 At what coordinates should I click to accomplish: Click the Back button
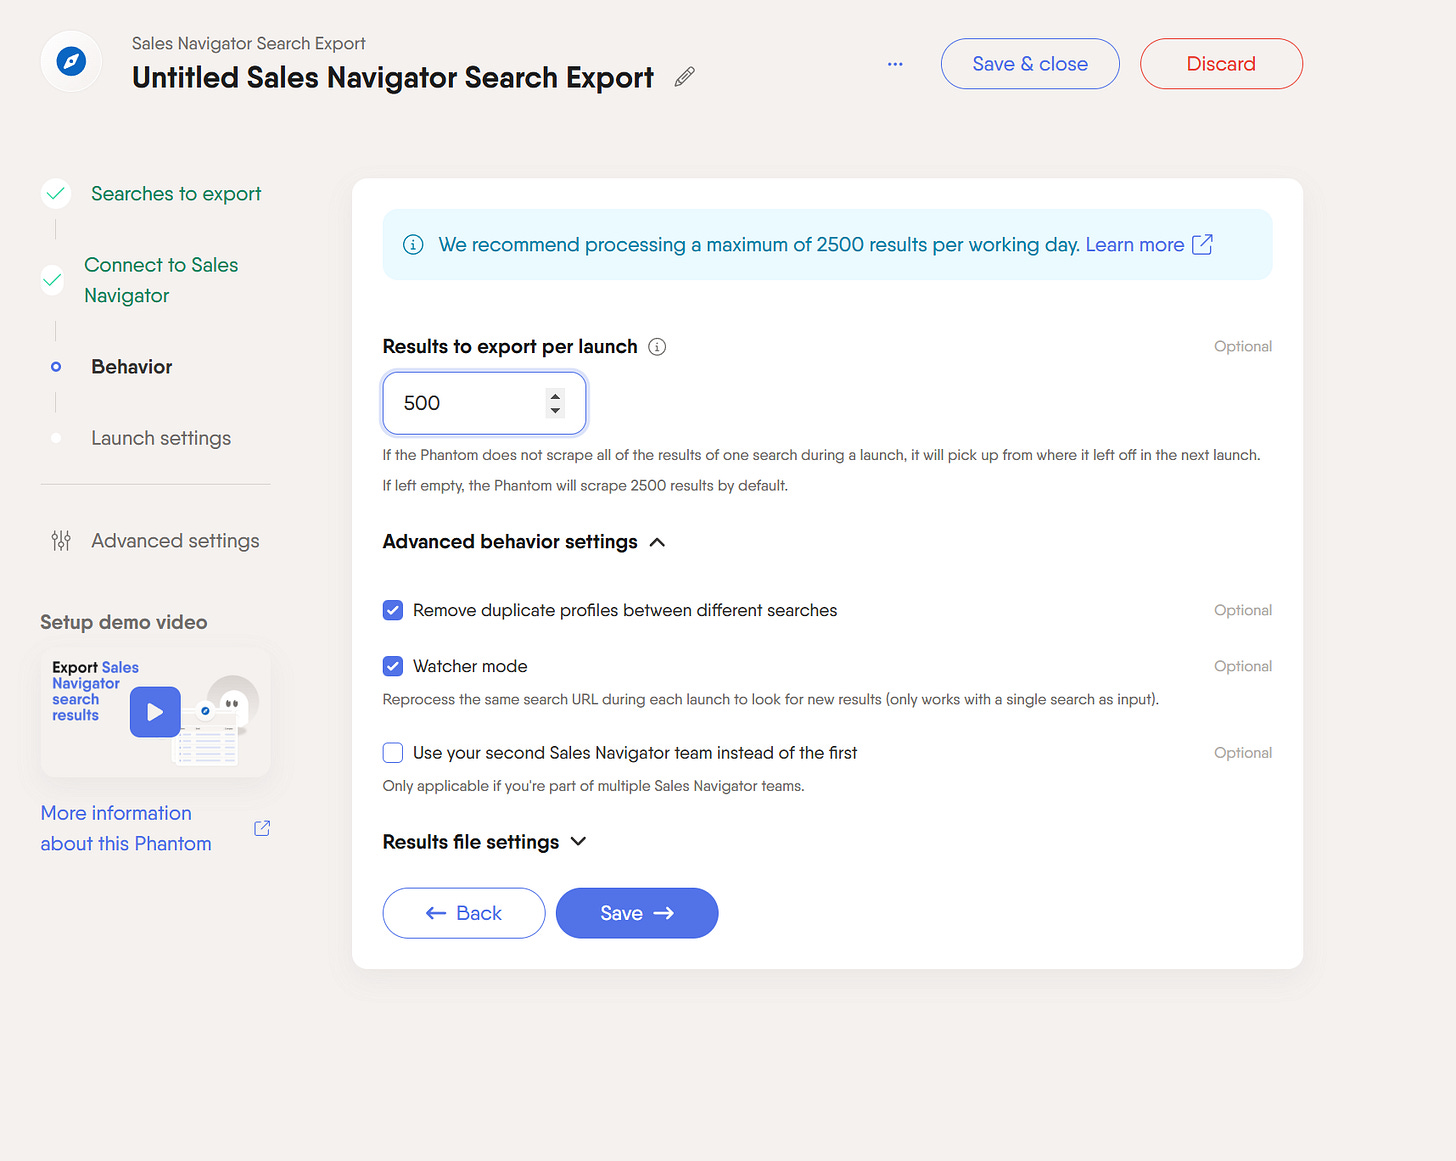pos(464,913)
